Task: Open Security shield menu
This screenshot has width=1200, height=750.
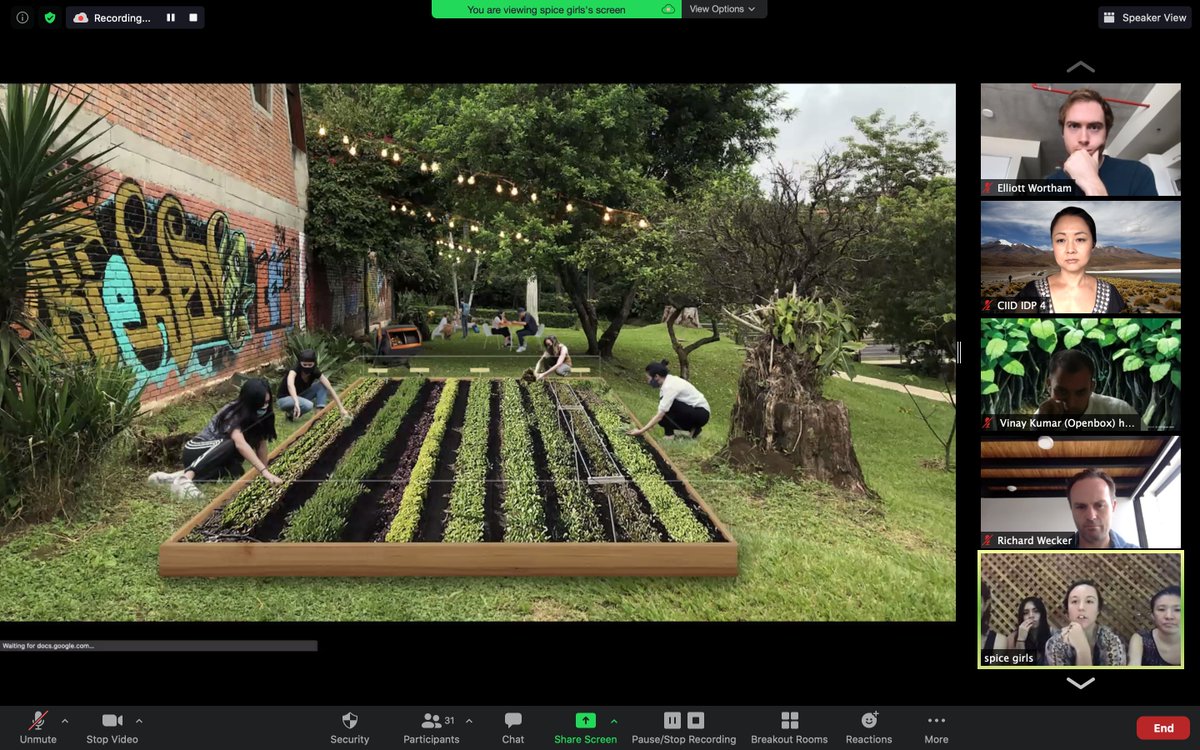Action: pos(349,728)
